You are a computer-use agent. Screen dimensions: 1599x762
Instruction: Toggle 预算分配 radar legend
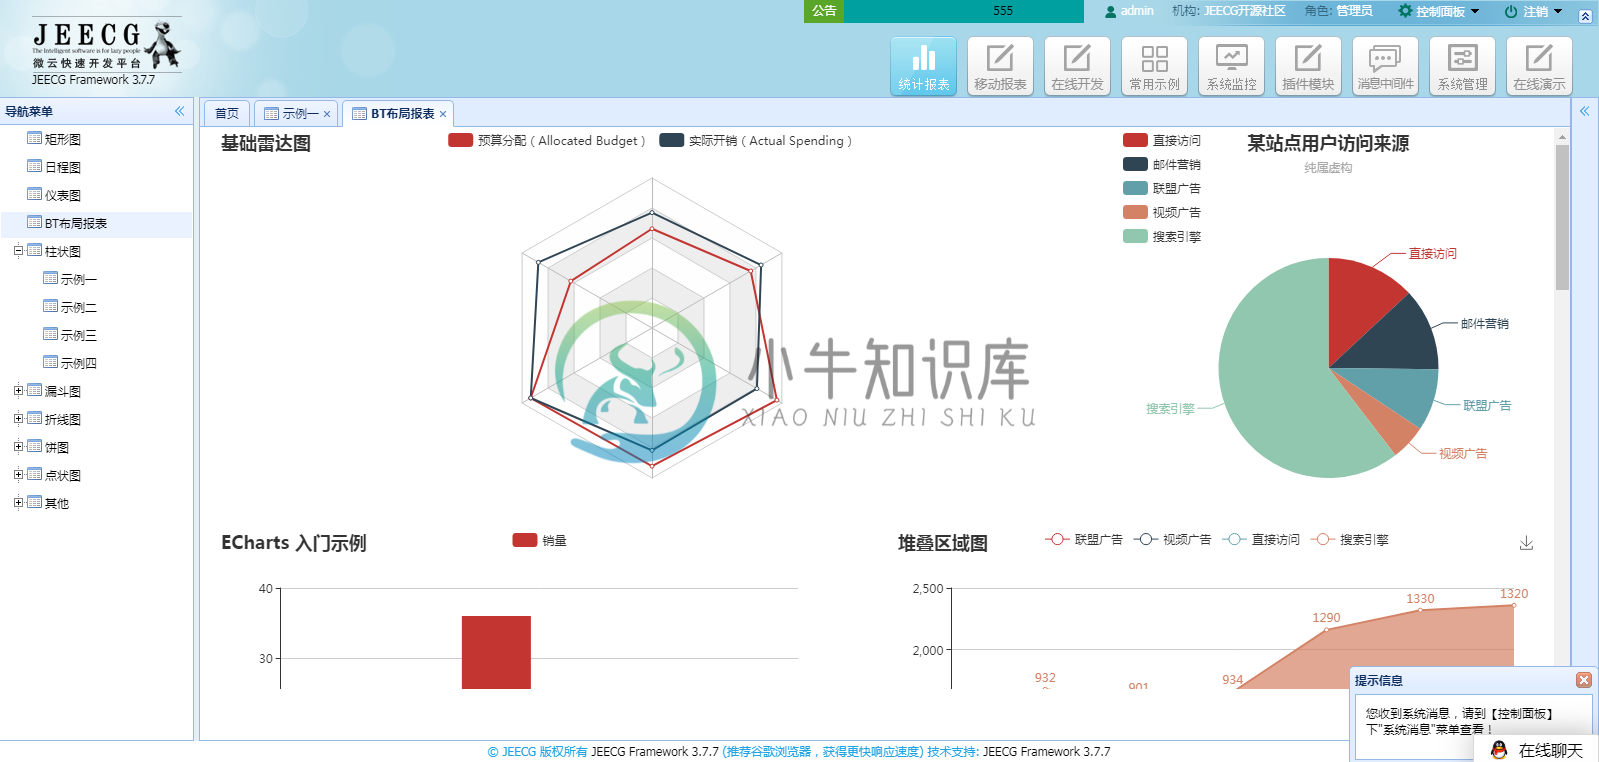pos(547,141)
